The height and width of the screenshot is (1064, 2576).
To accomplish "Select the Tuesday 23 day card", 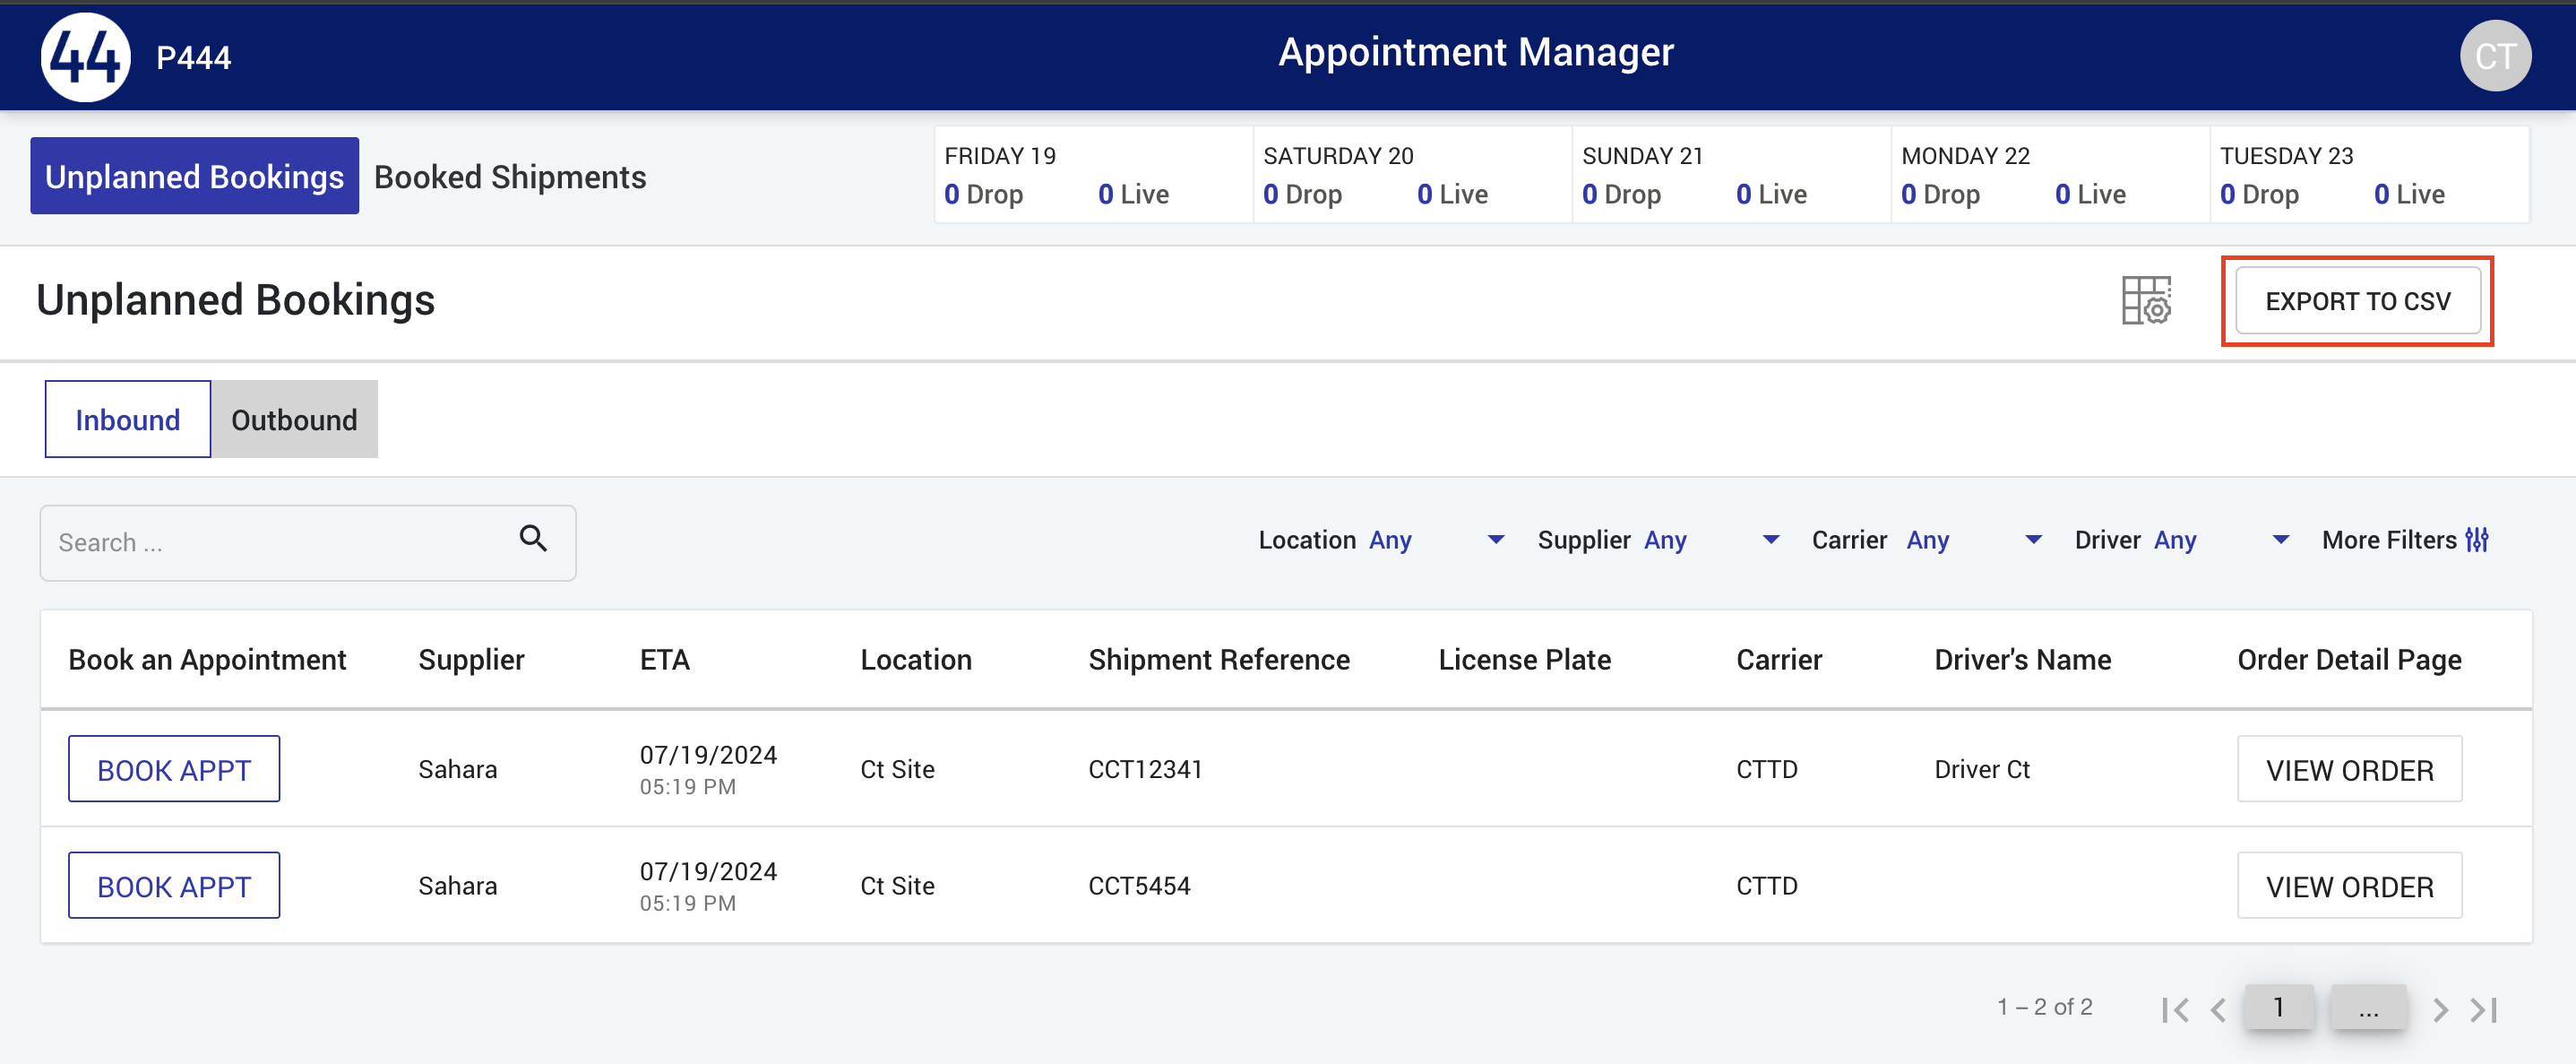I will click(2369, 174).
